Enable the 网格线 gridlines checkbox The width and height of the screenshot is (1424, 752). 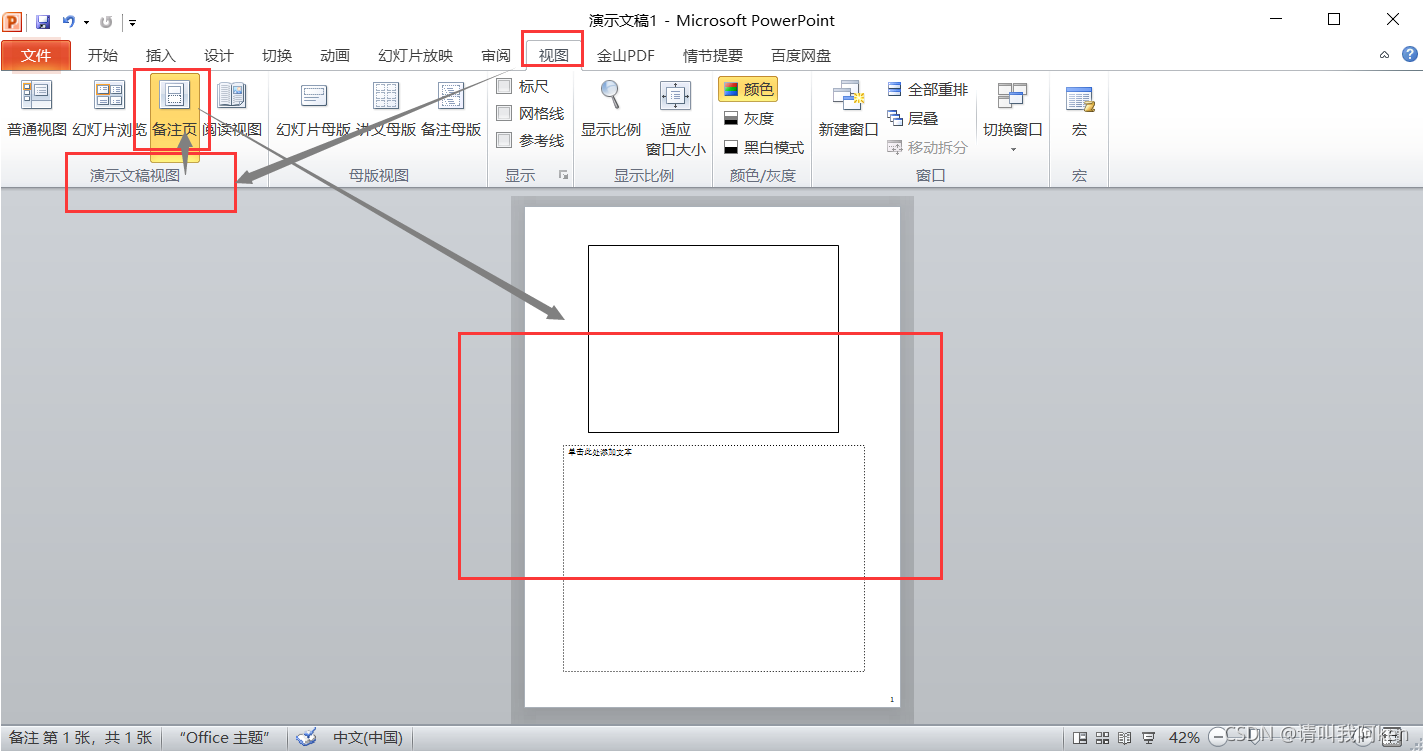tap(504, 114)
